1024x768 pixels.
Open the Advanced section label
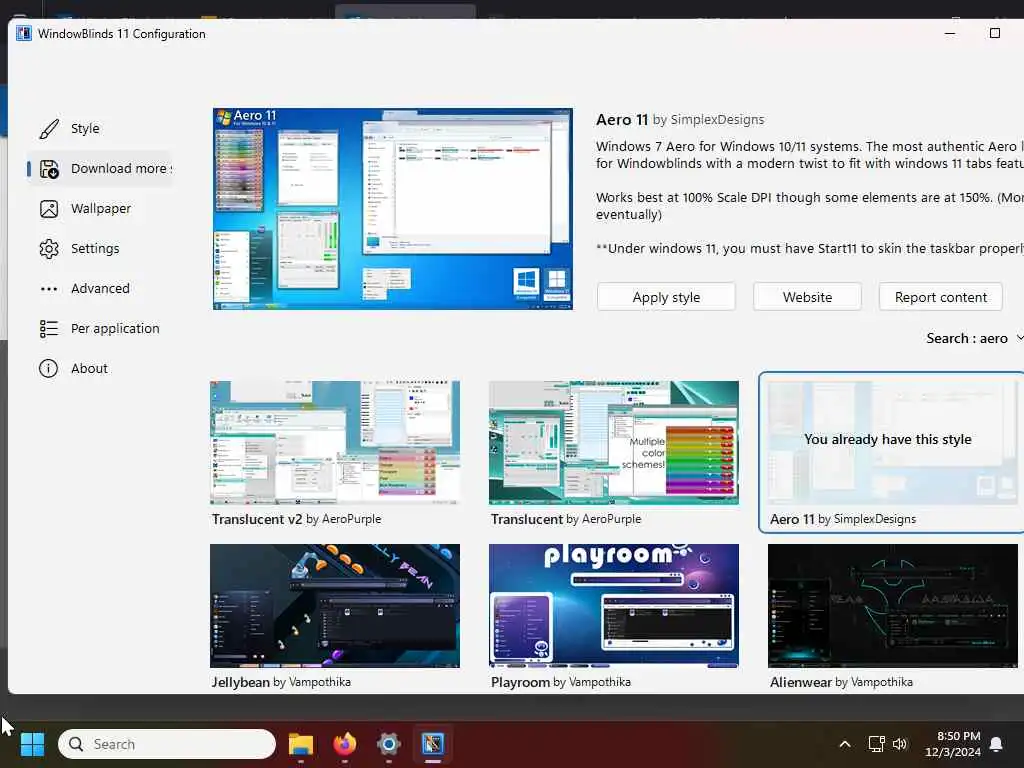point(100,289)
